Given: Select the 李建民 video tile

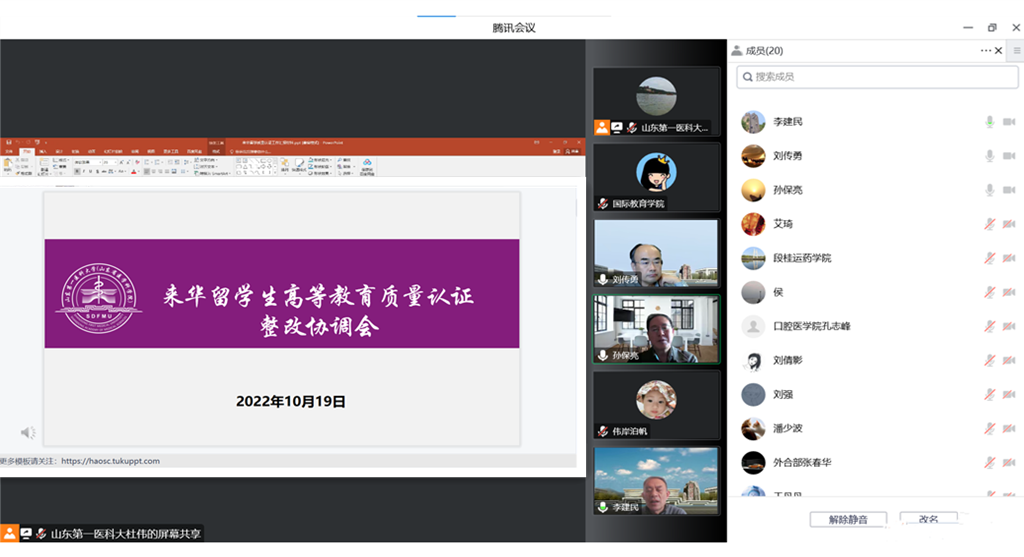Looking at the screenshot, I should pyautogui.click(x=656, y=481).
